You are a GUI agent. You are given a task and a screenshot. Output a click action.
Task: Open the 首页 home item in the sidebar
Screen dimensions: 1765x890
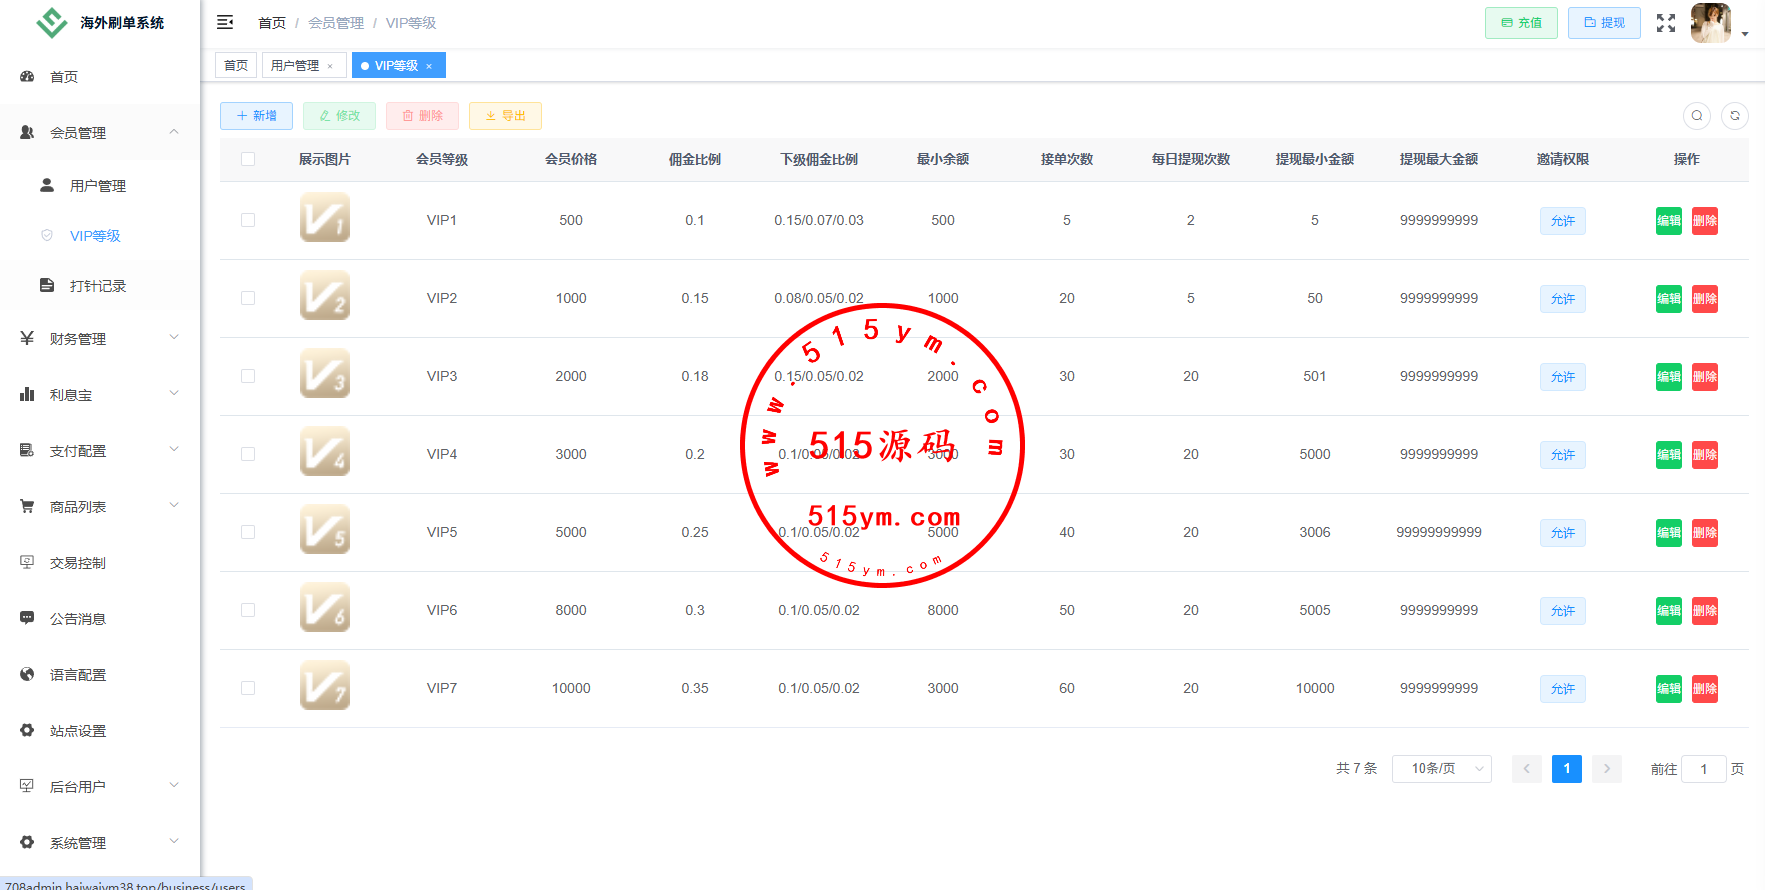pyautogui.click(x=64, y=77)
